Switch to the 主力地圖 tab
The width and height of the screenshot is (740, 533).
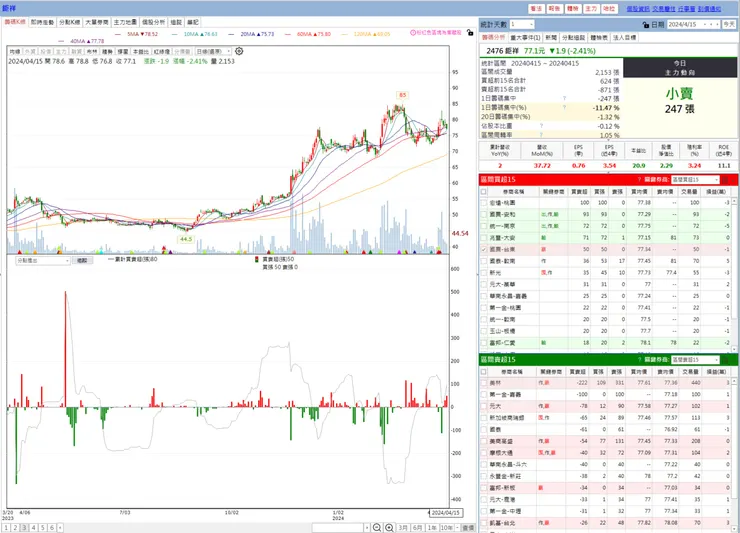tap(125, 22)
